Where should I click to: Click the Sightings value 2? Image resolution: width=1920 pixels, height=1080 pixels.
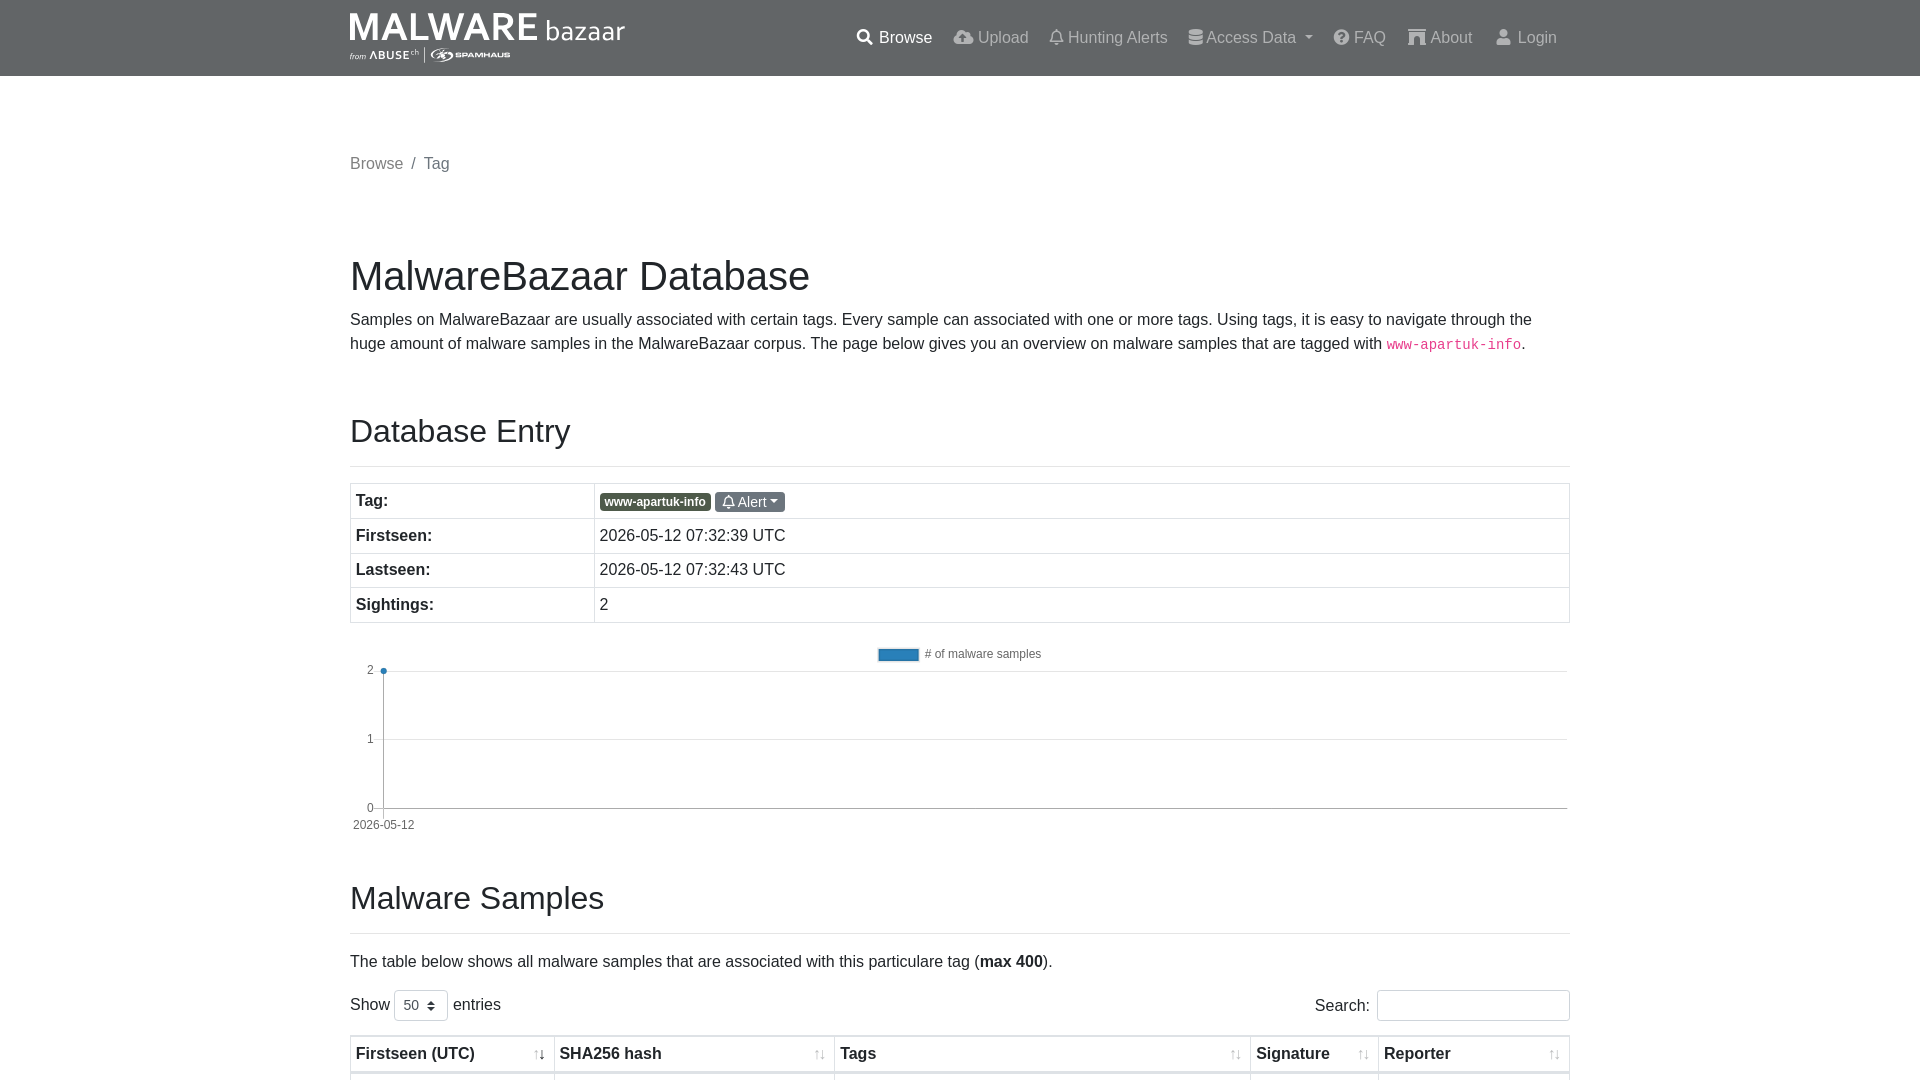[604, 605]
